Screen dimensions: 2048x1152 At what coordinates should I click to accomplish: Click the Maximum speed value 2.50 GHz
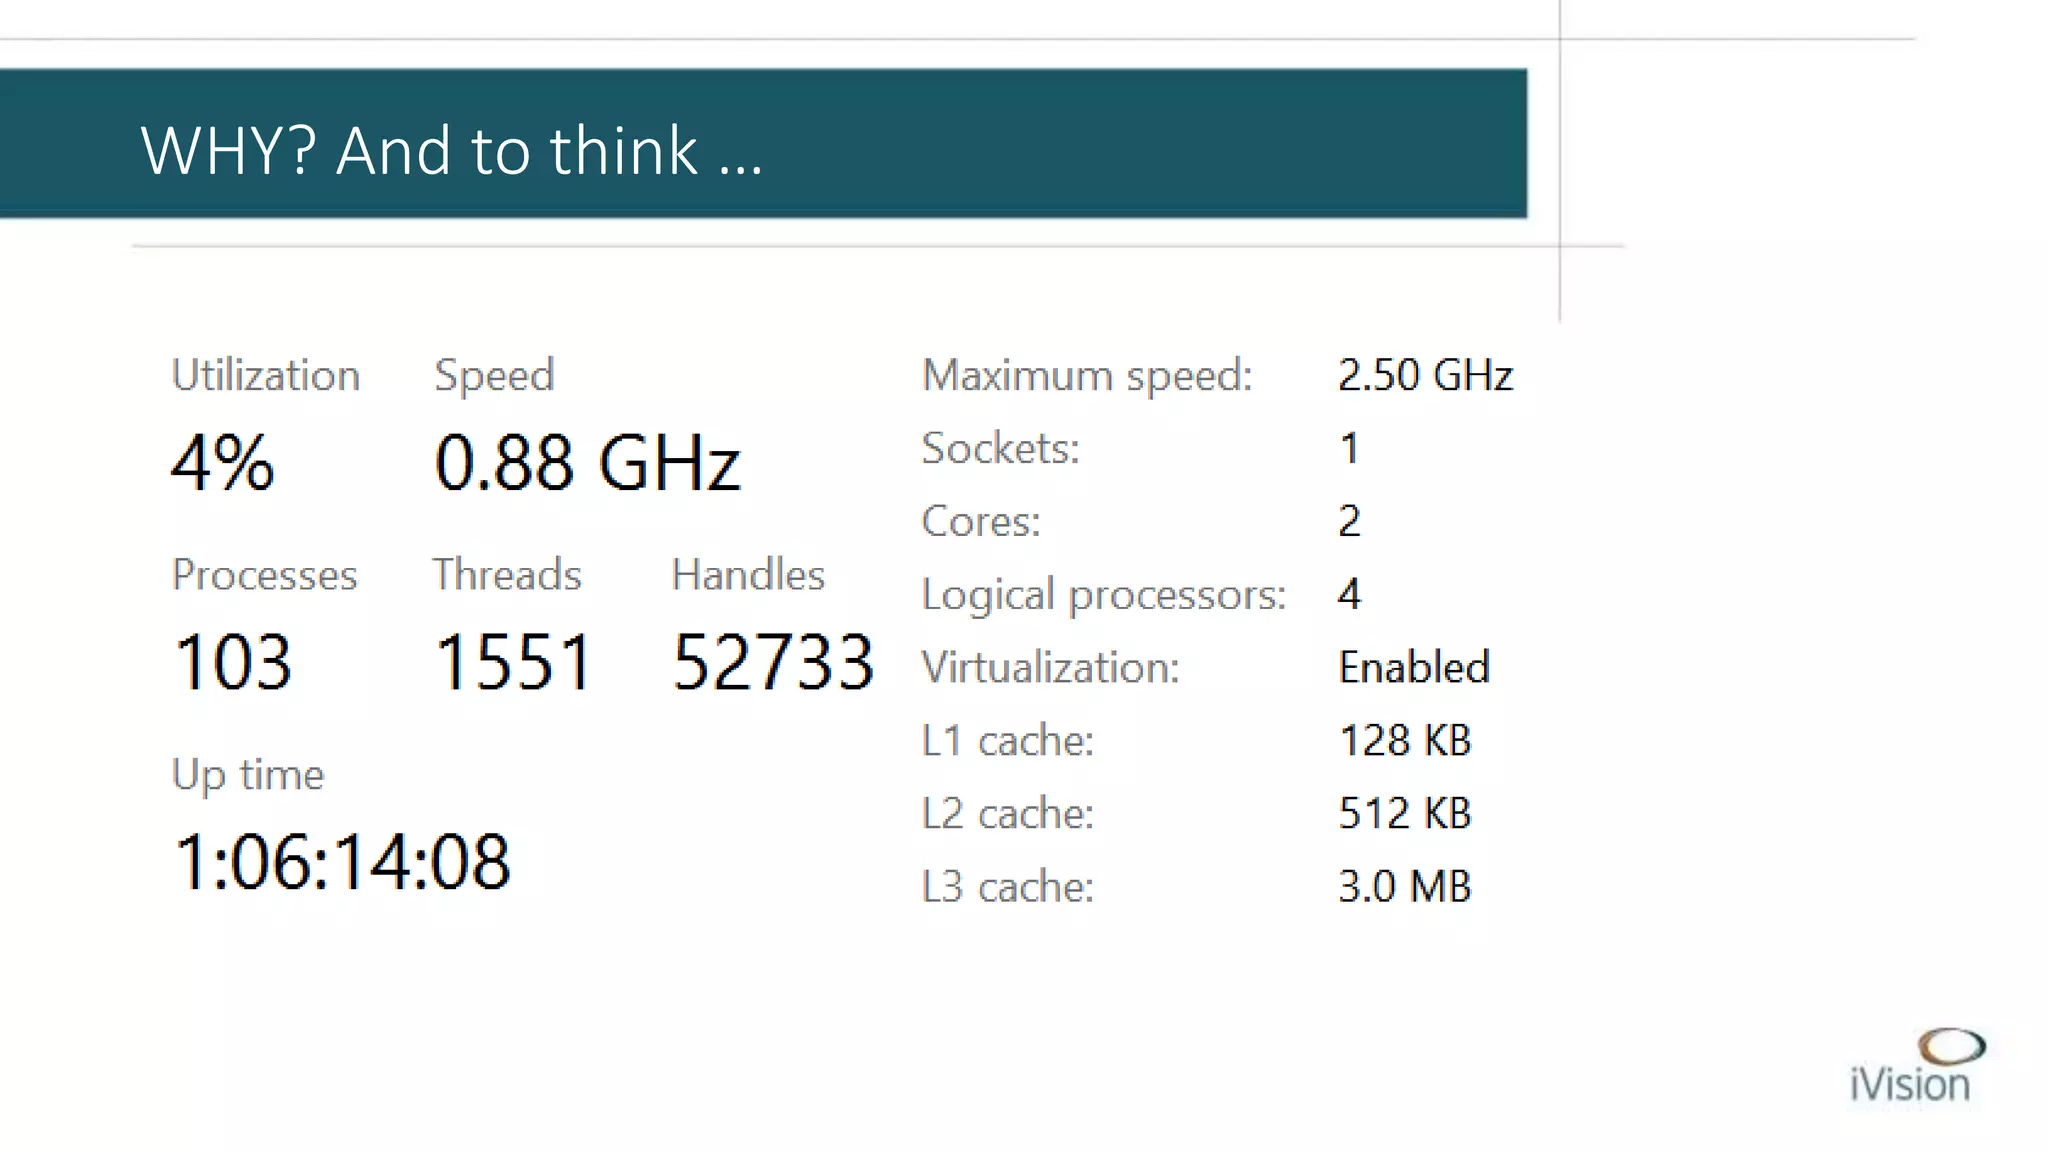[1425, 376]
